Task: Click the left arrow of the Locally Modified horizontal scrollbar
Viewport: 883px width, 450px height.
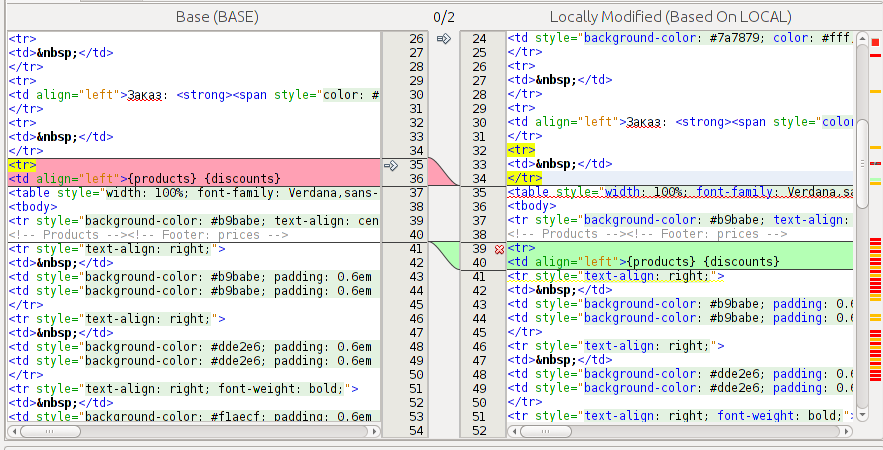Action: (512, 431)
